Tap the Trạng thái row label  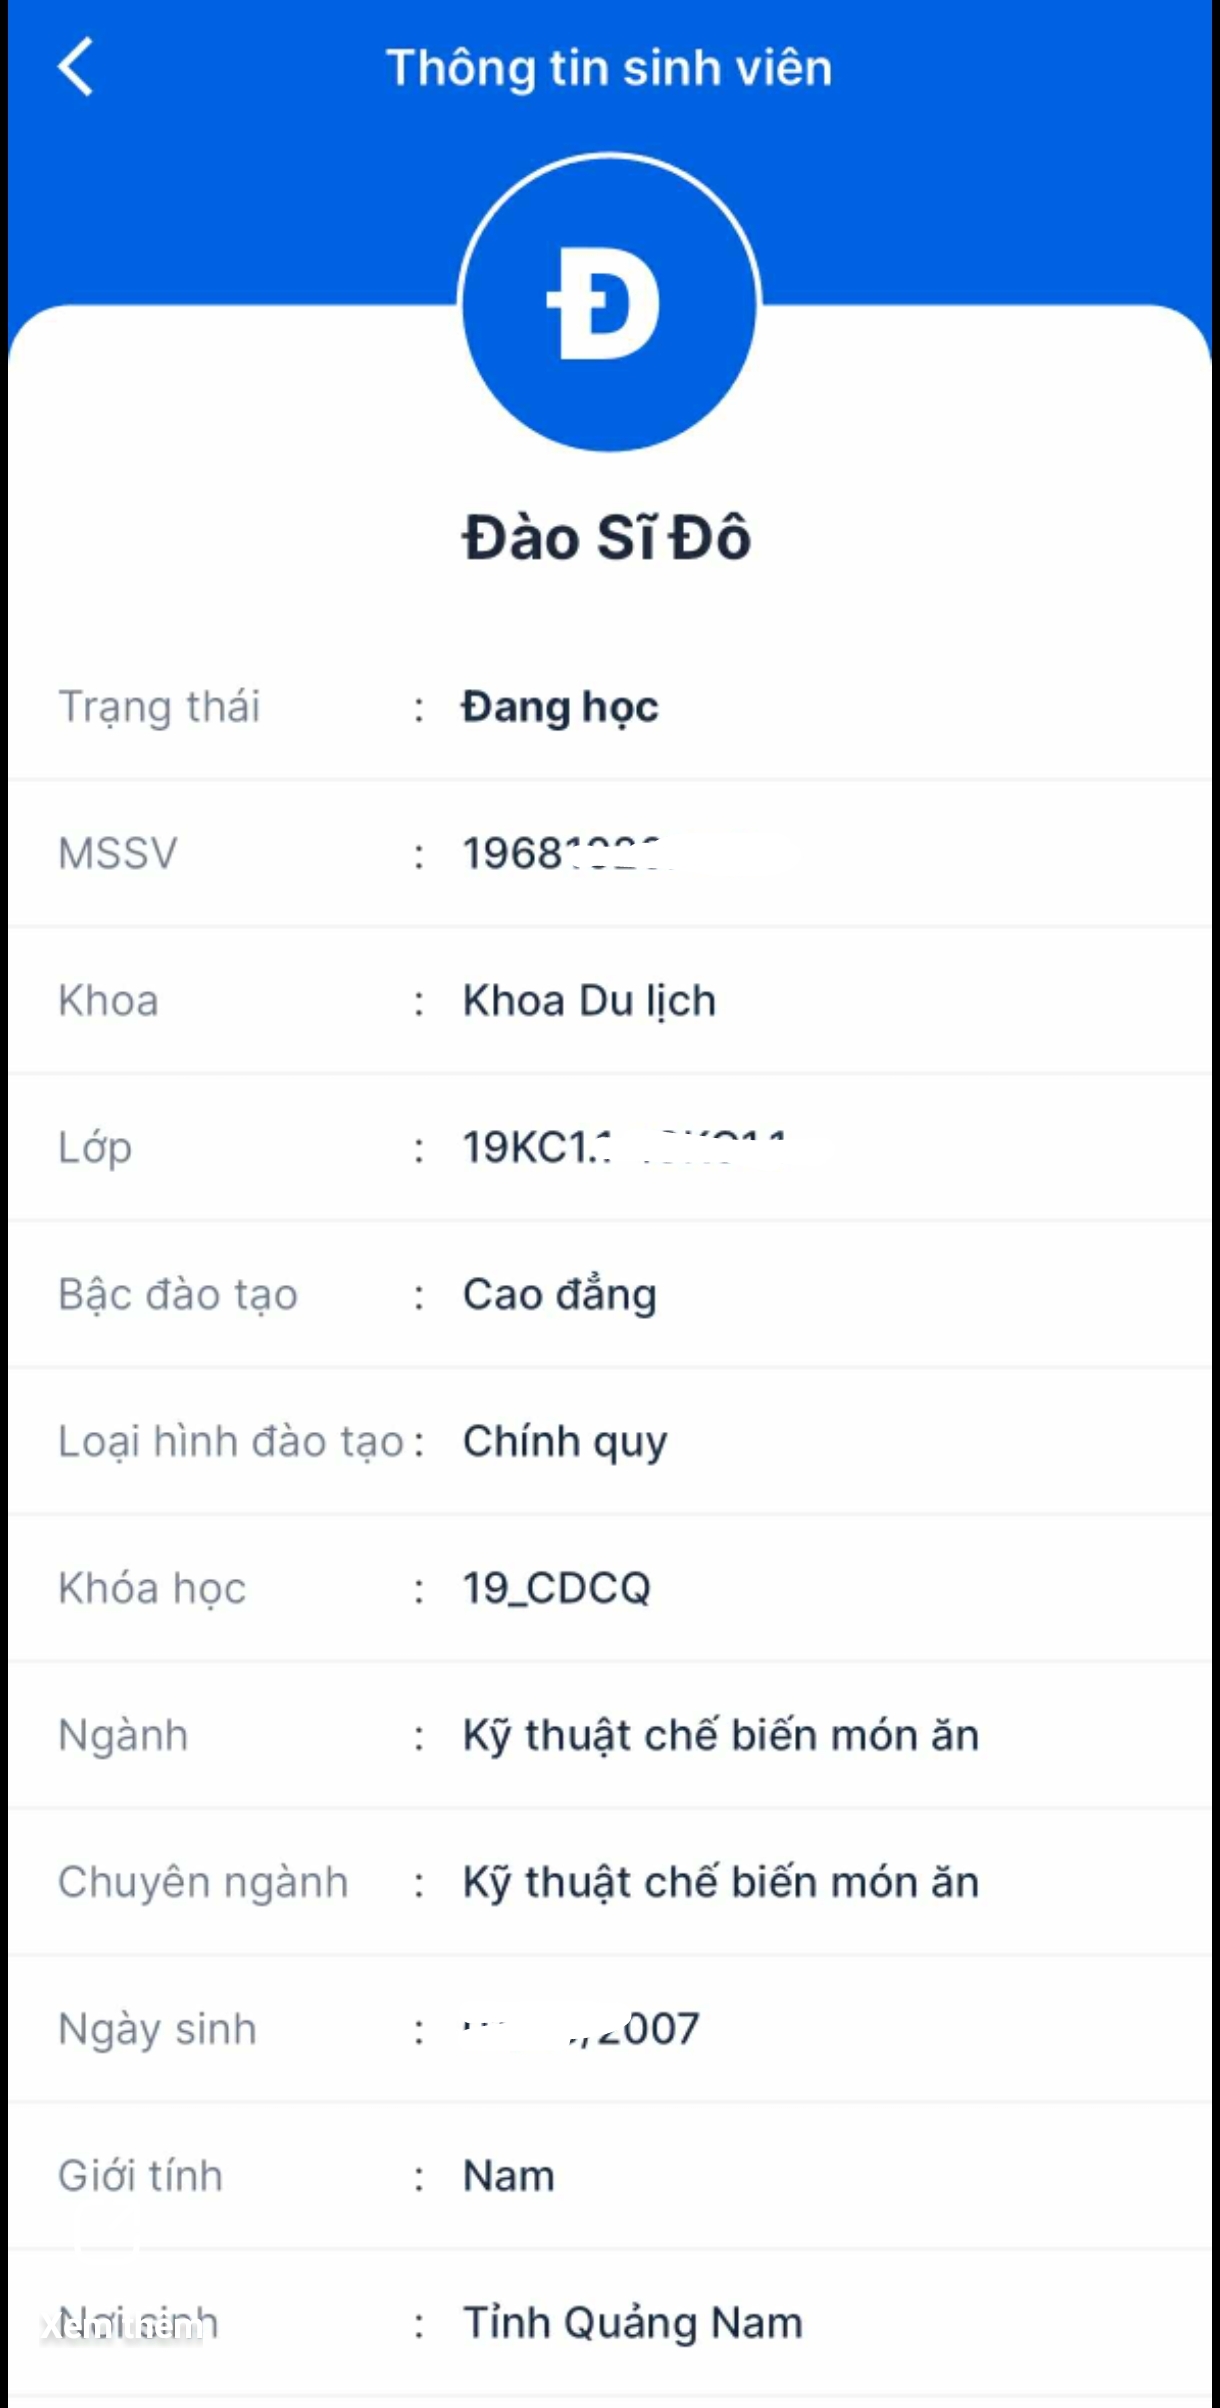tap(159, 707)
